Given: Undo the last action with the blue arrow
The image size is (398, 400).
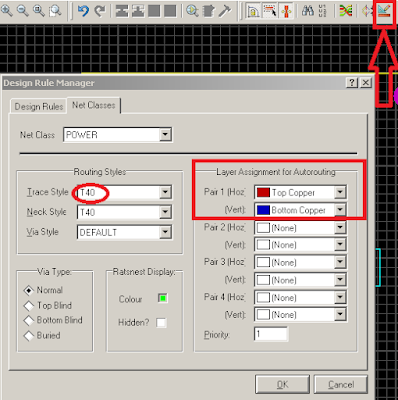Looking at the screenshot, I should [x=83, y=11].
